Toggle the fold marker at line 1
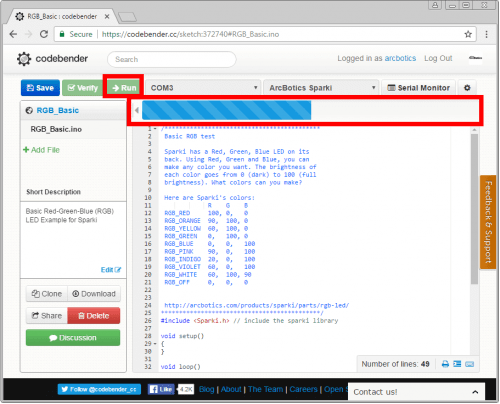 pos(155,129)
